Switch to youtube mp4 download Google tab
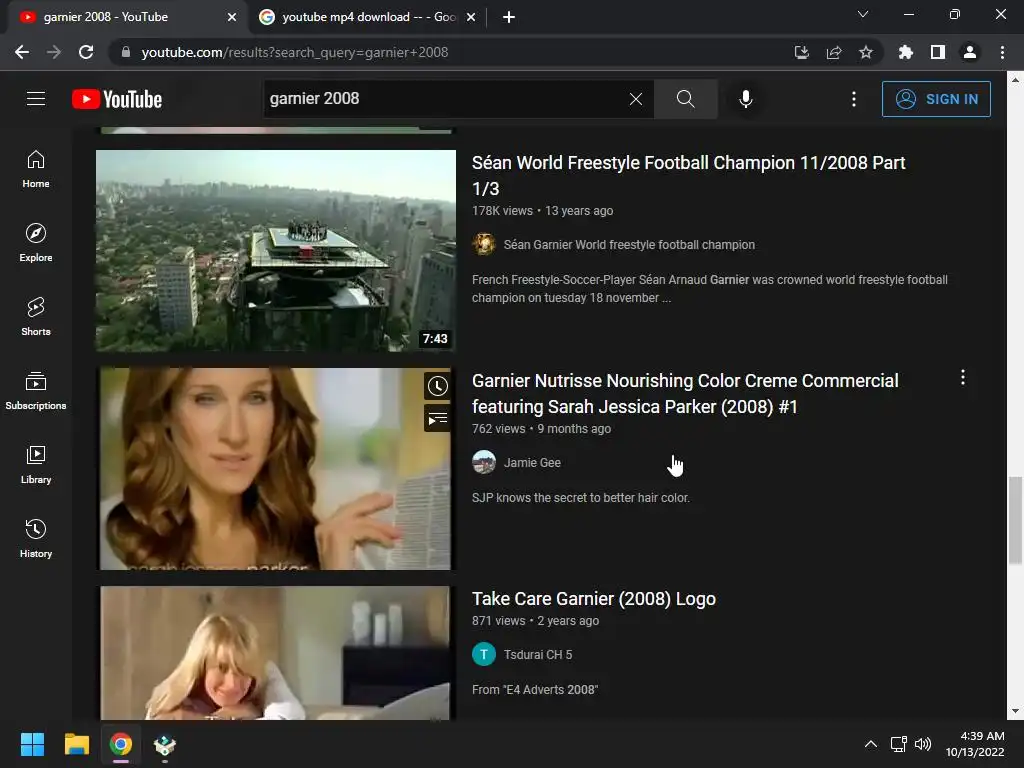Screen dimensions: 1024x768 tap(369, 17)
